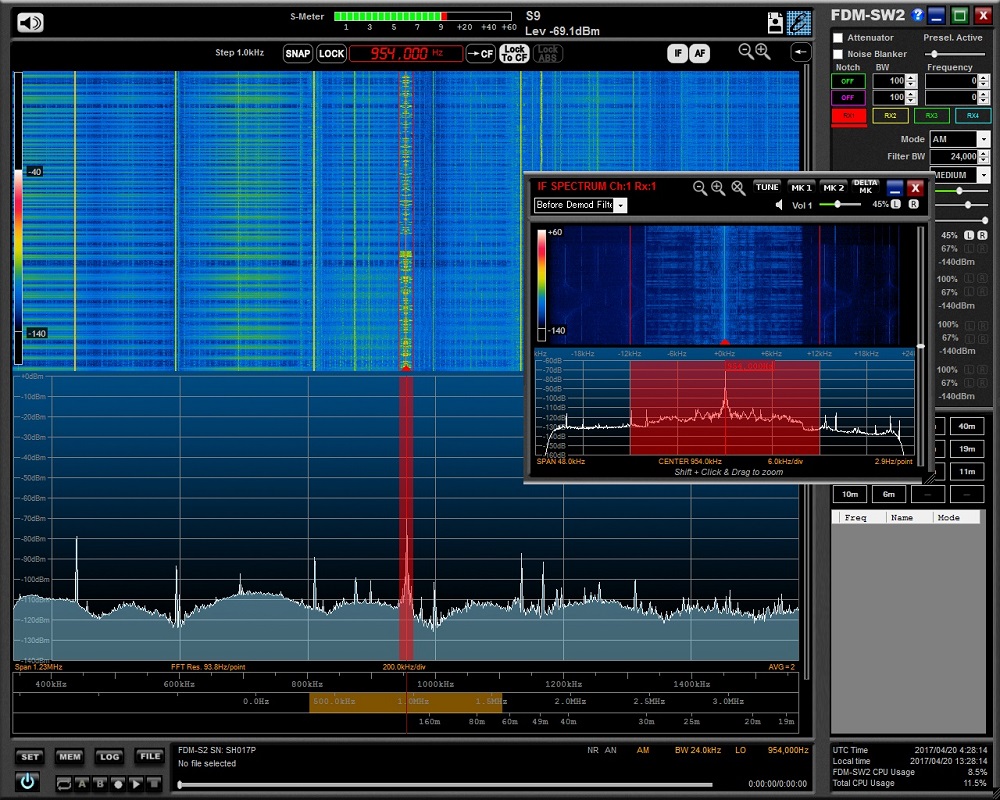
Task: Reset zoom in the IF Spectrum window
Action: (x=738, y=187)
